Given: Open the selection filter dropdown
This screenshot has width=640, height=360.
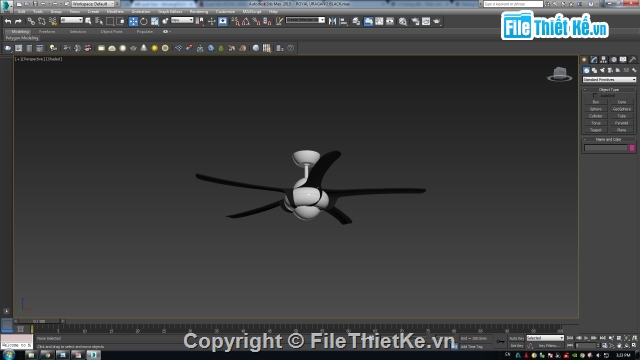Looking at the screenshot, I should tap(71, 20).
